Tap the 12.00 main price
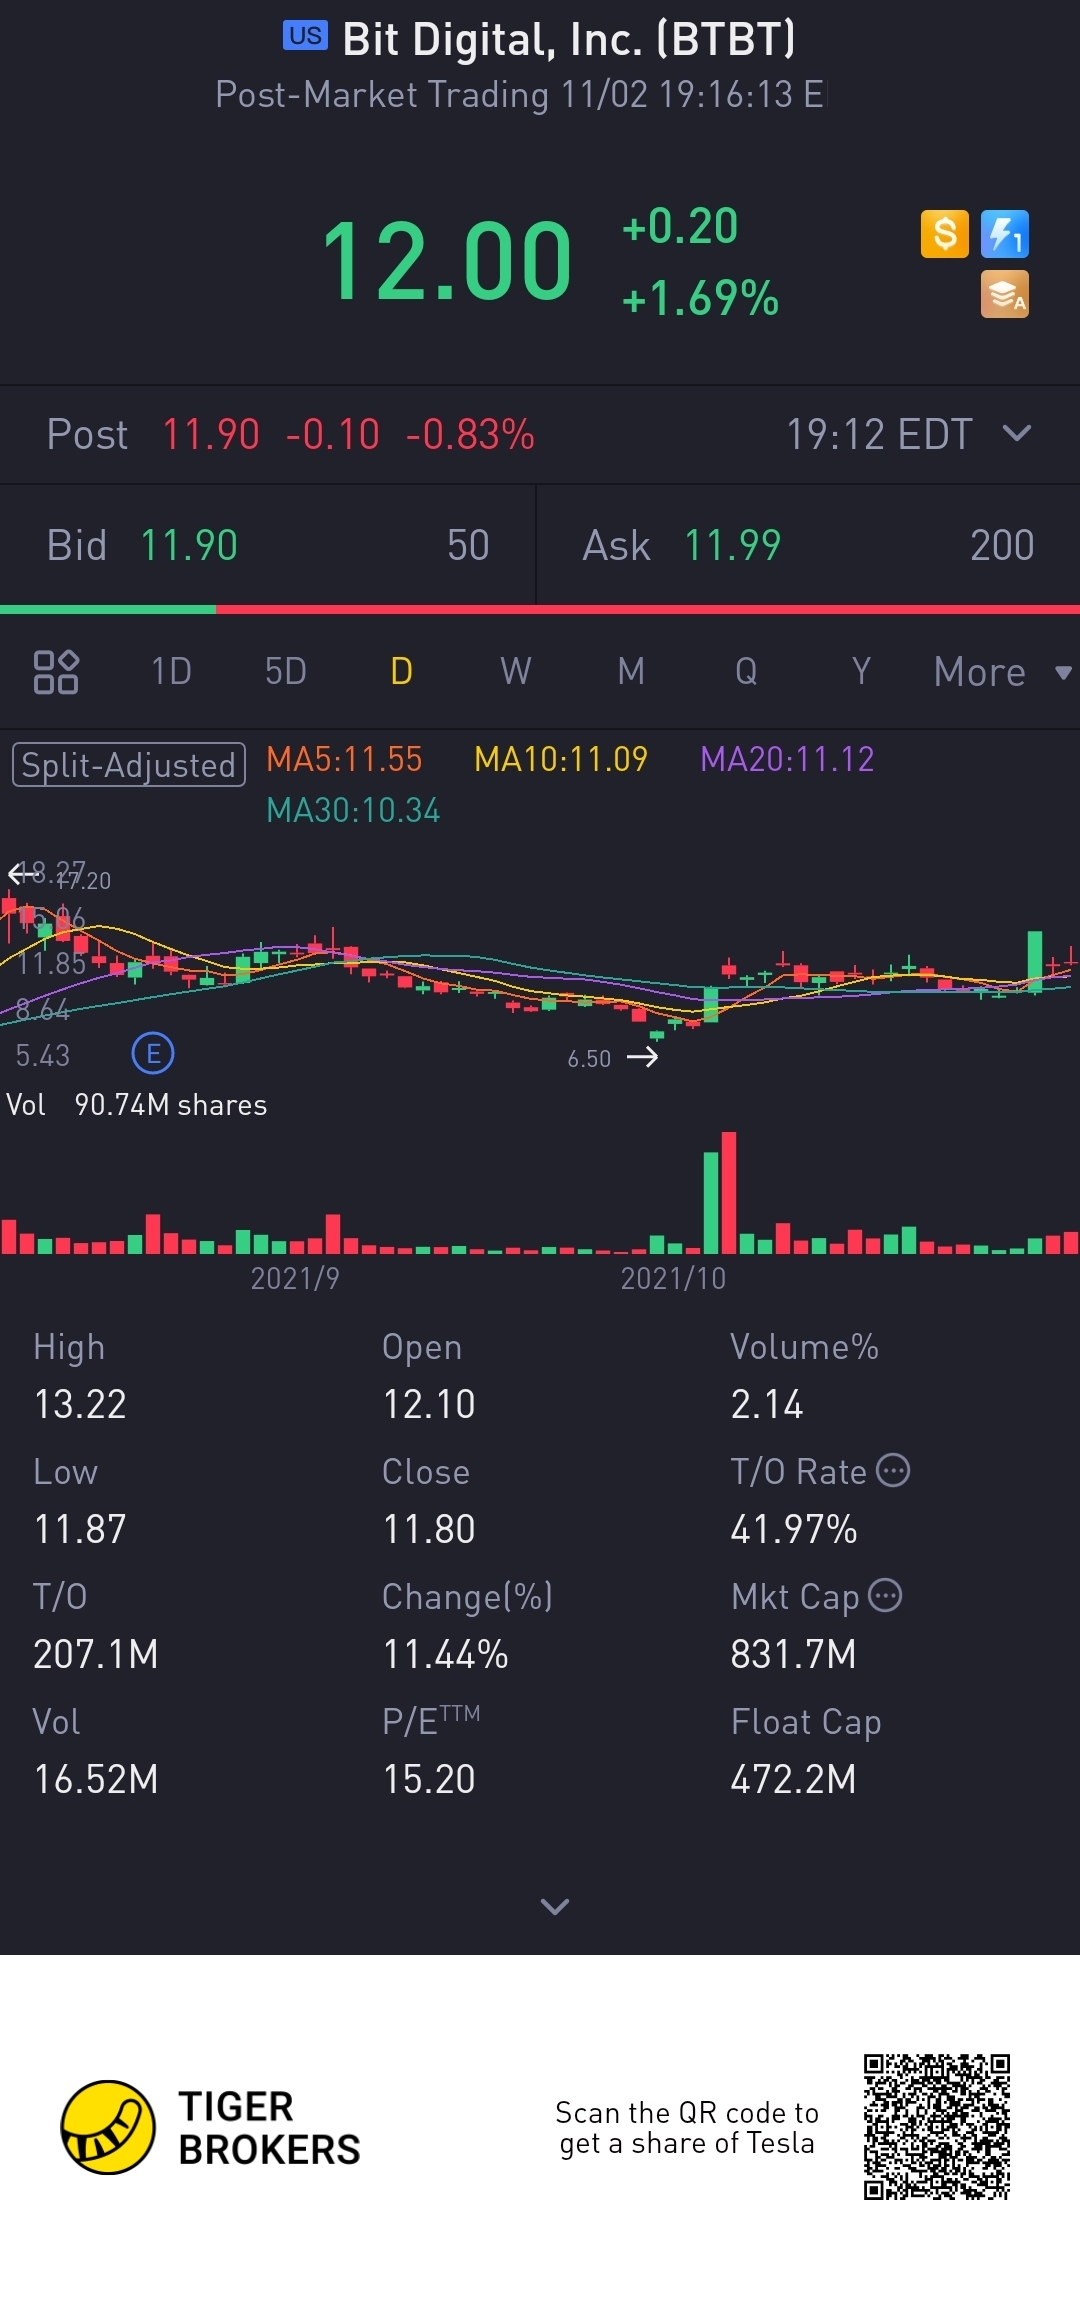Screen dimensions: 1080x2300 pos(446,261)
